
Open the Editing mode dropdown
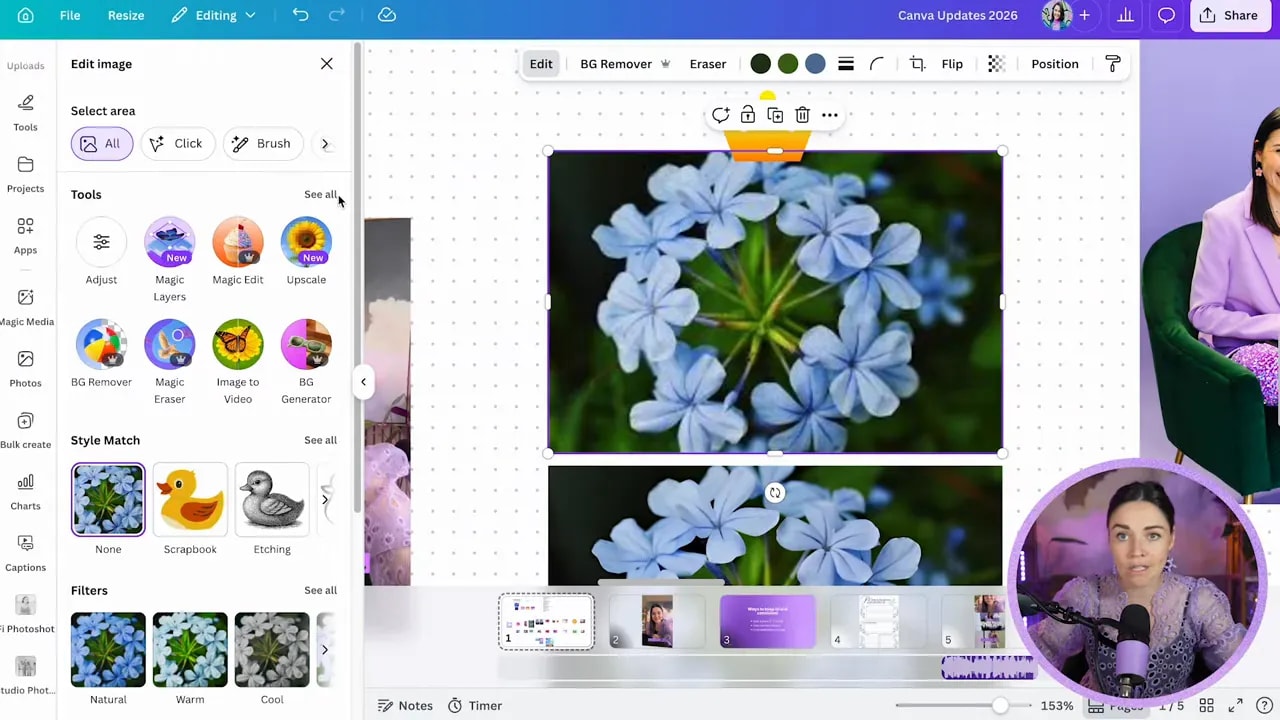tap(214, 15)
